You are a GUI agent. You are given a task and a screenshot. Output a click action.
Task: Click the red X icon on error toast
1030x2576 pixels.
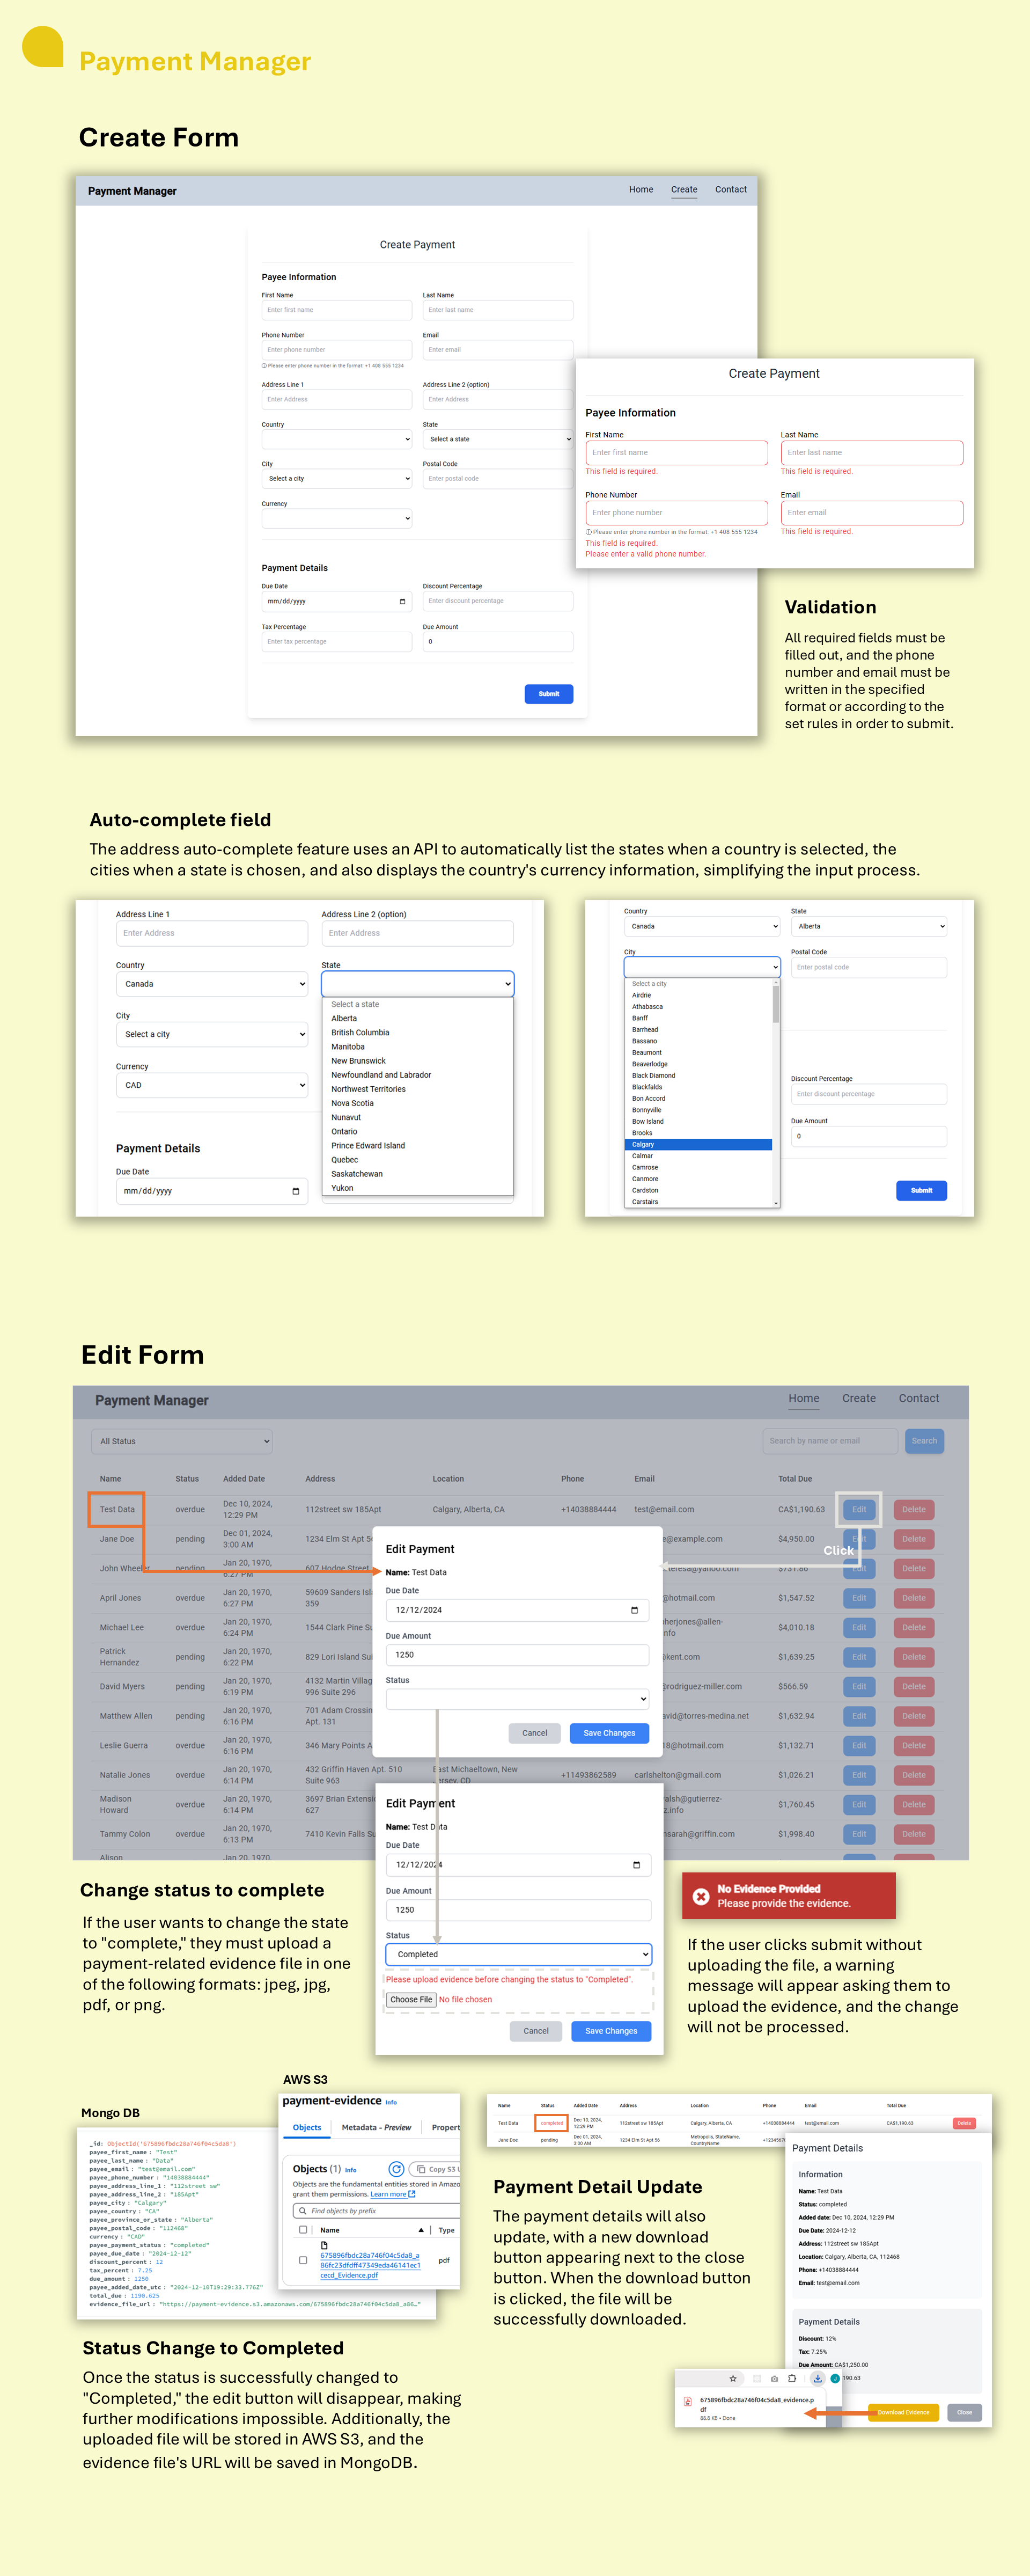[701, 1896]
